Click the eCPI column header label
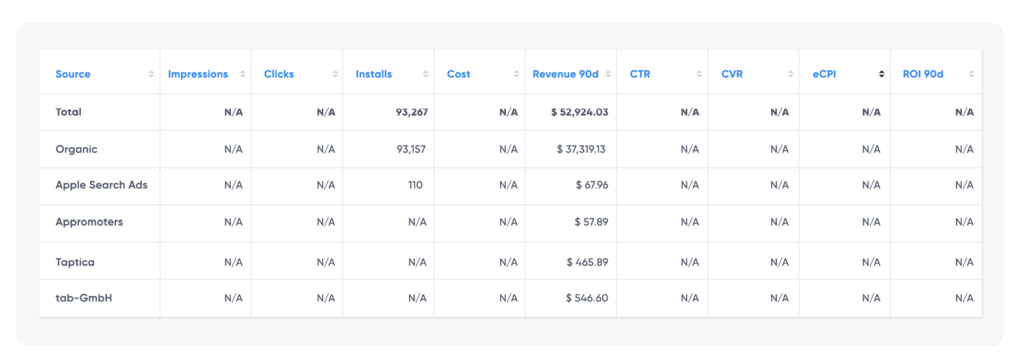This screenshot has height=362, width=1024. point(824,74)
